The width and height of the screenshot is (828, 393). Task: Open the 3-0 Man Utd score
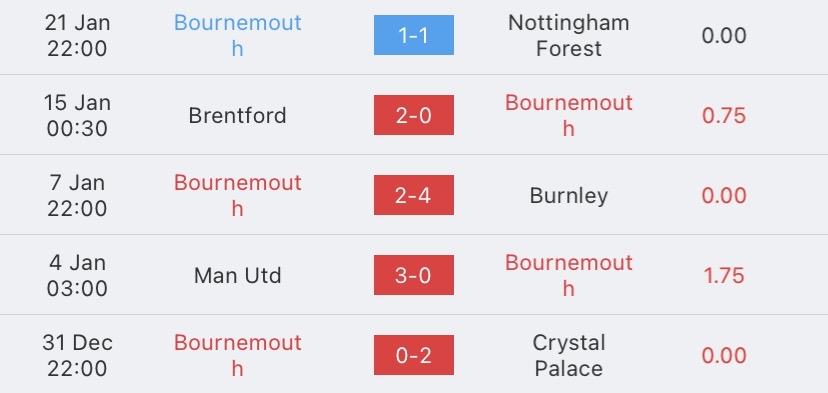(x=413, y=275)
